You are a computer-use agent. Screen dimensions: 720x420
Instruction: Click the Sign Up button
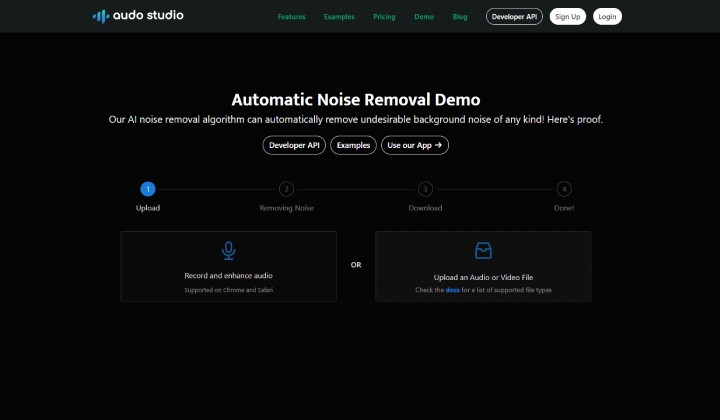pyautogui.click(x=568, y=17)
